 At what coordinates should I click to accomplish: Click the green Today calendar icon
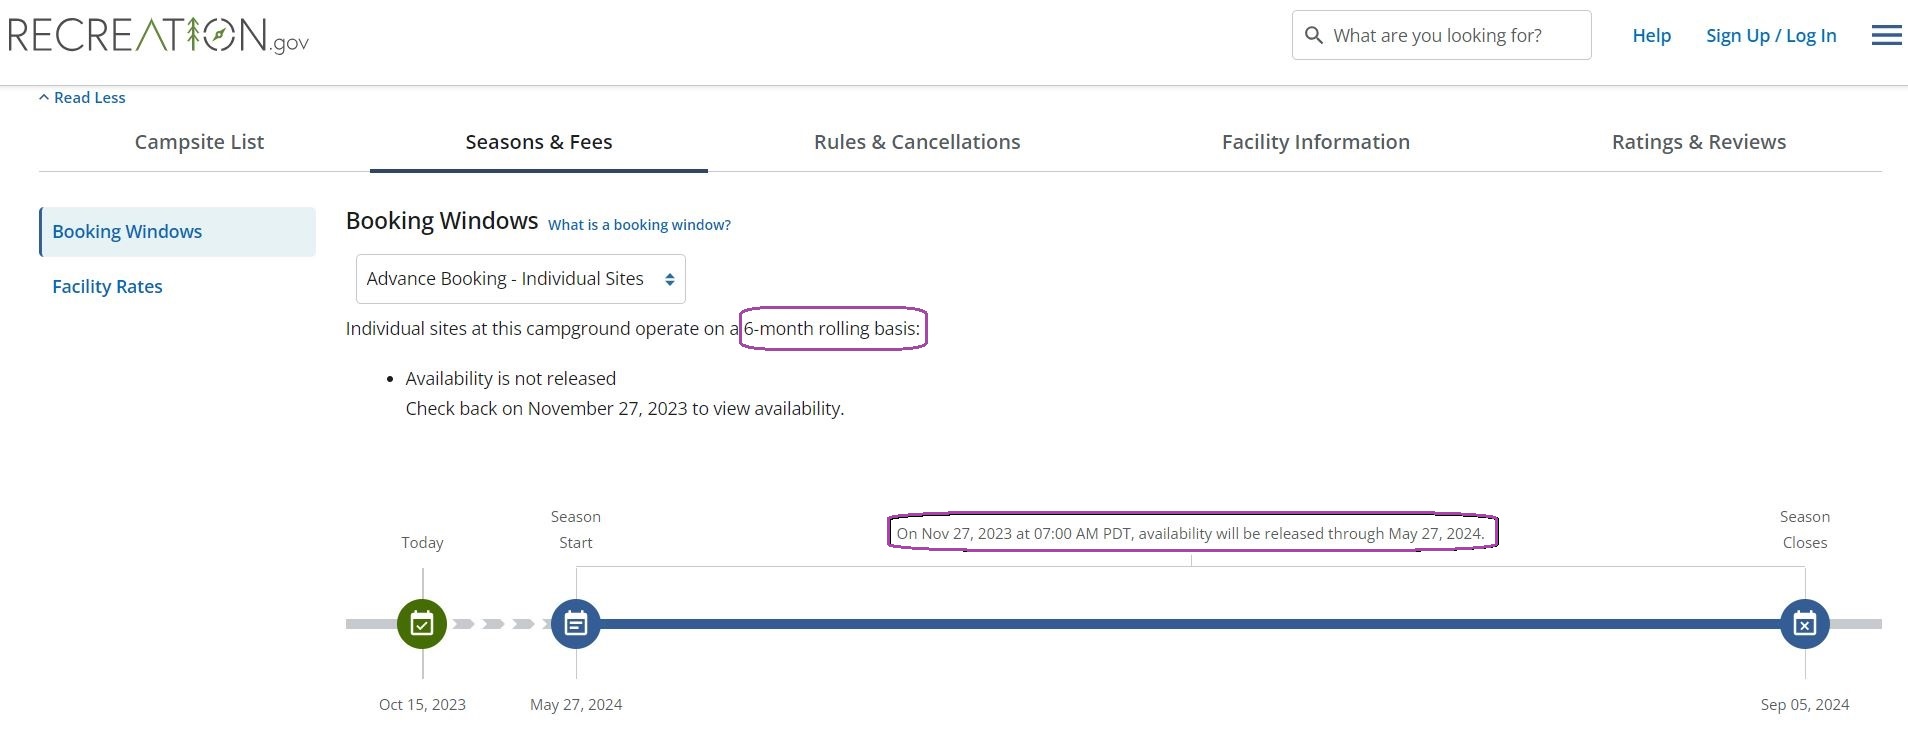pyautogui.click(x=422, y=624)
